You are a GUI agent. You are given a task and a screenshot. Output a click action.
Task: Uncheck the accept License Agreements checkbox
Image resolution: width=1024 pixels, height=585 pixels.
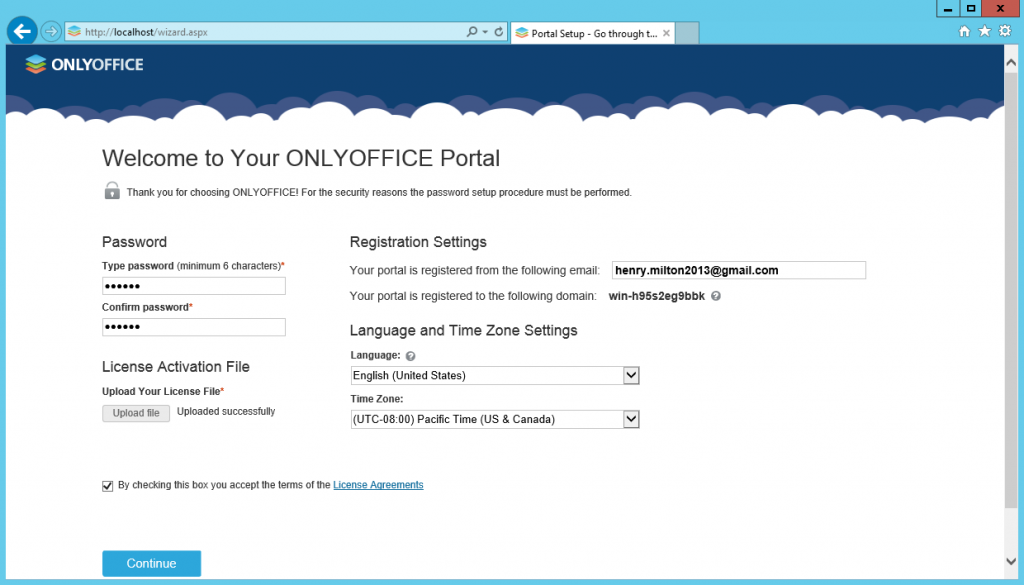pyautogui.click(x=108, y=486)
